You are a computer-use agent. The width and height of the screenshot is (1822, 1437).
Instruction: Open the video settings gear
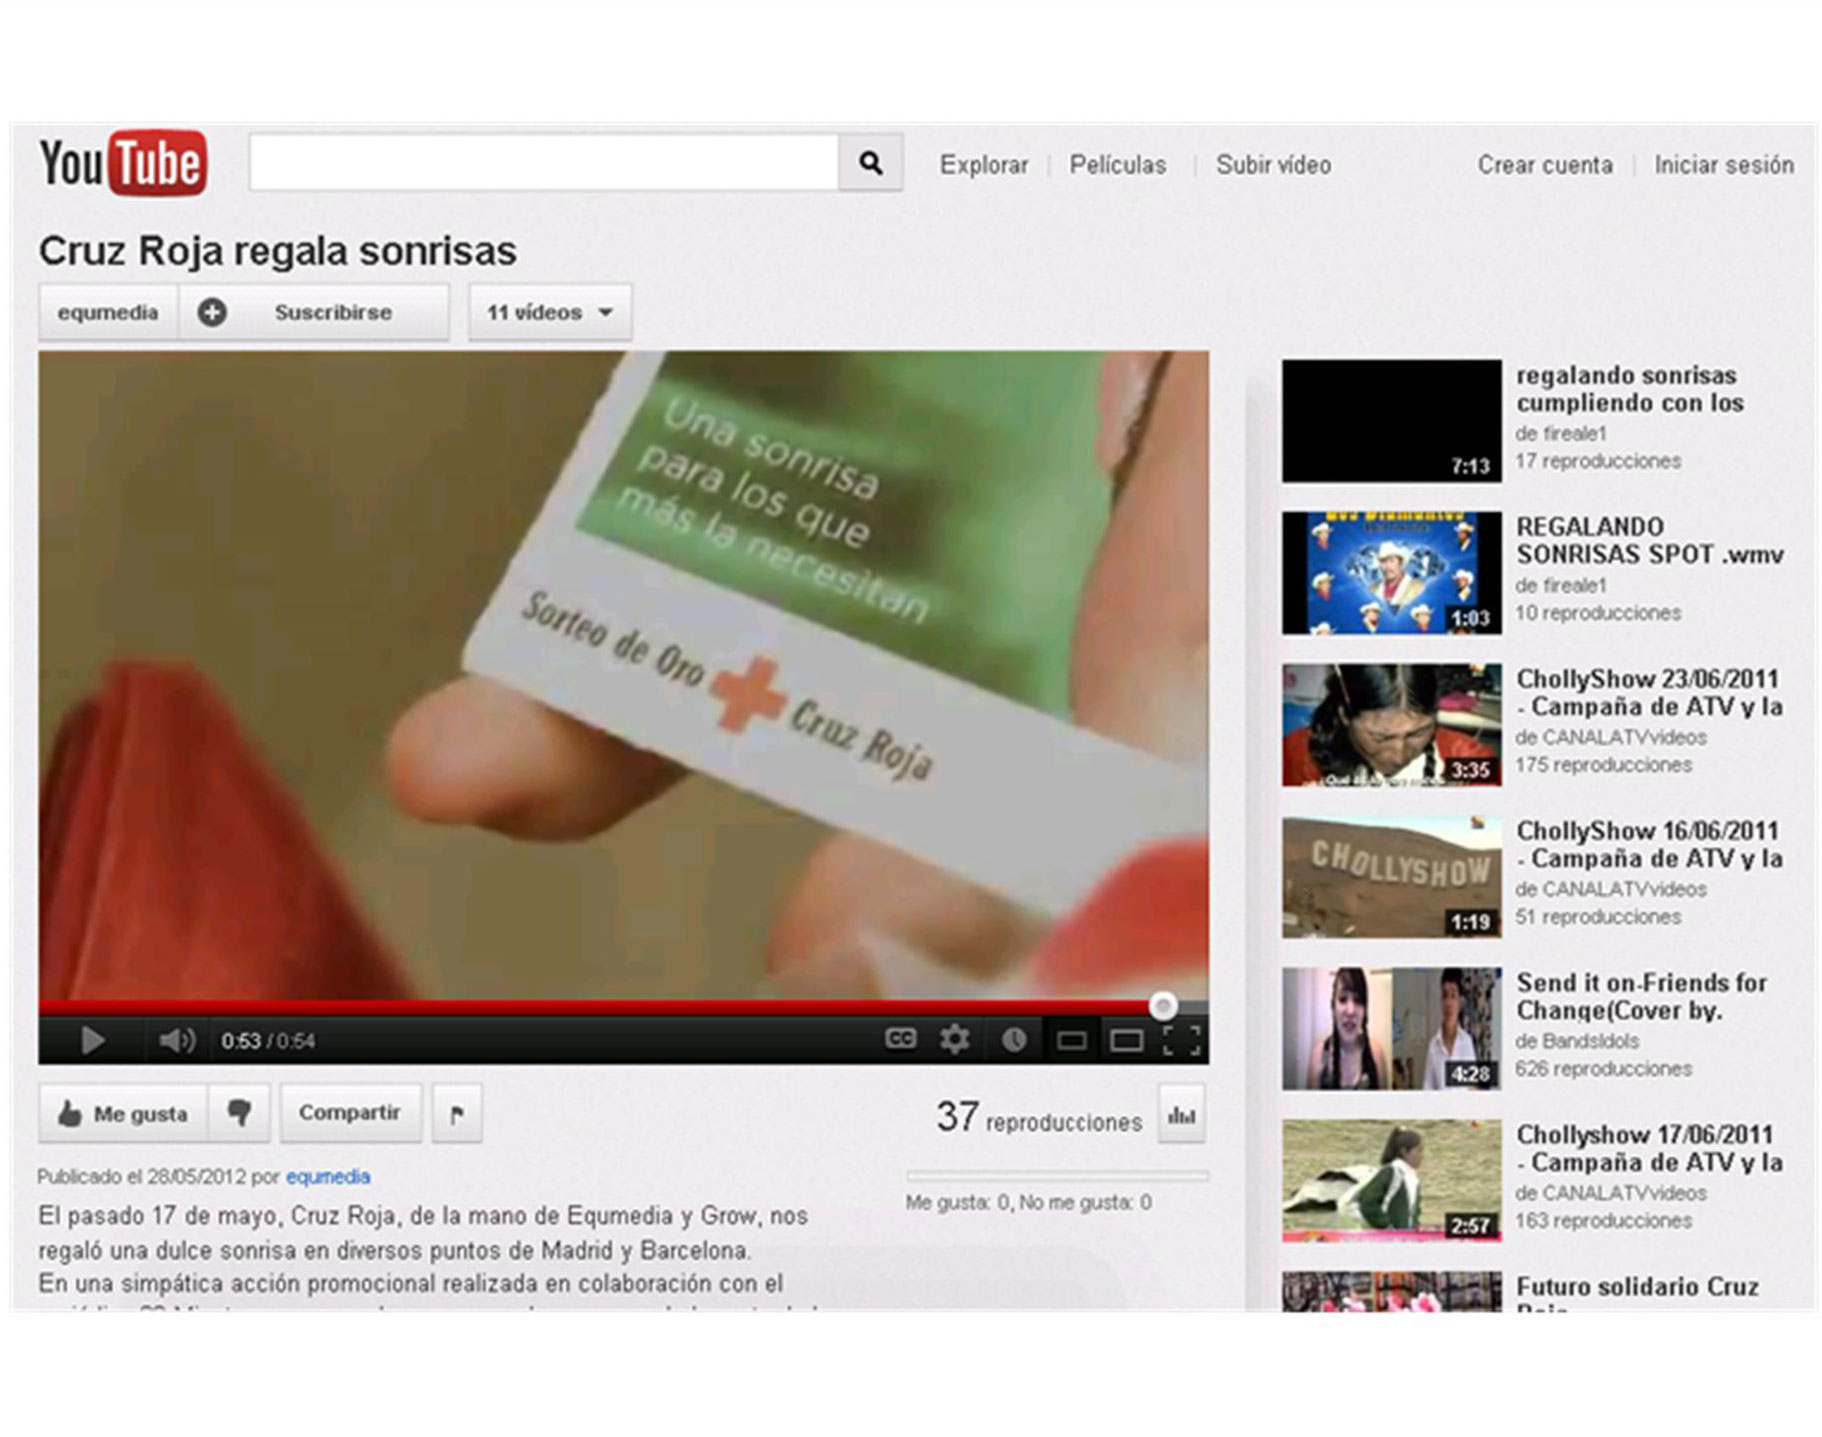click(x=955, y=1040)
